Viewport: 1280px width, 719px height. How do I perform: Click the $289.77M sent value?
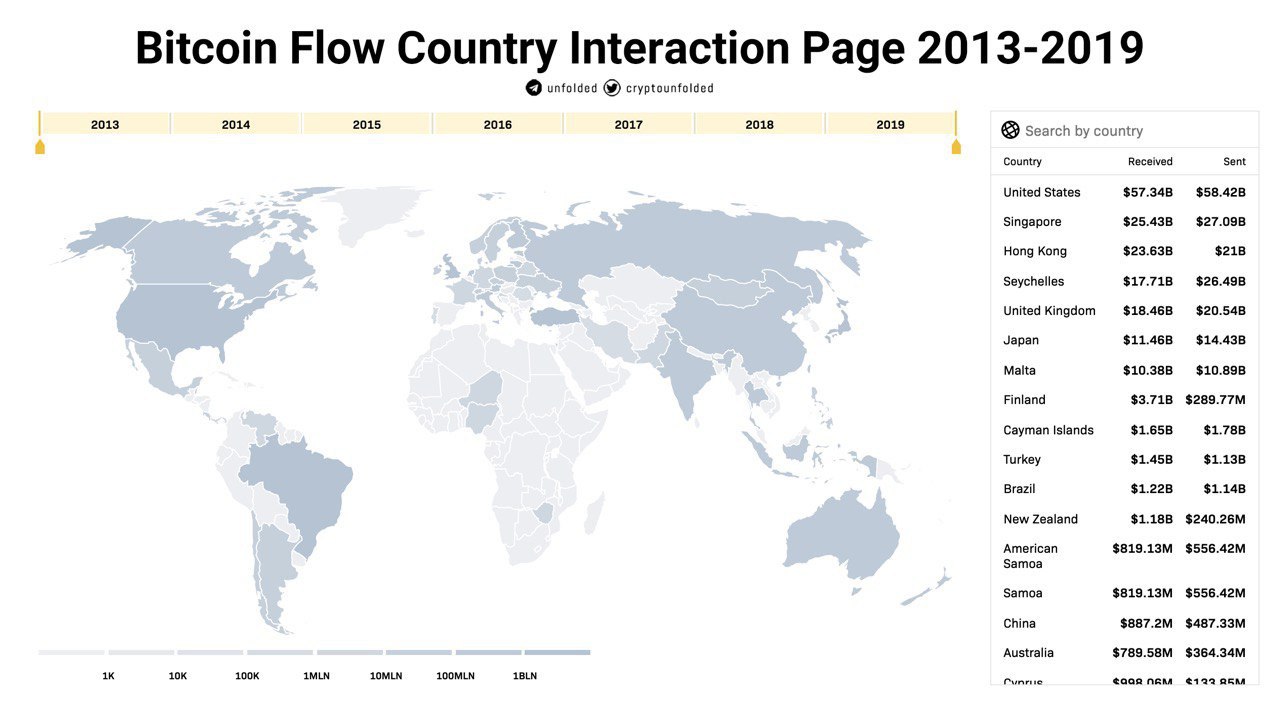[x=1216, y=399]
